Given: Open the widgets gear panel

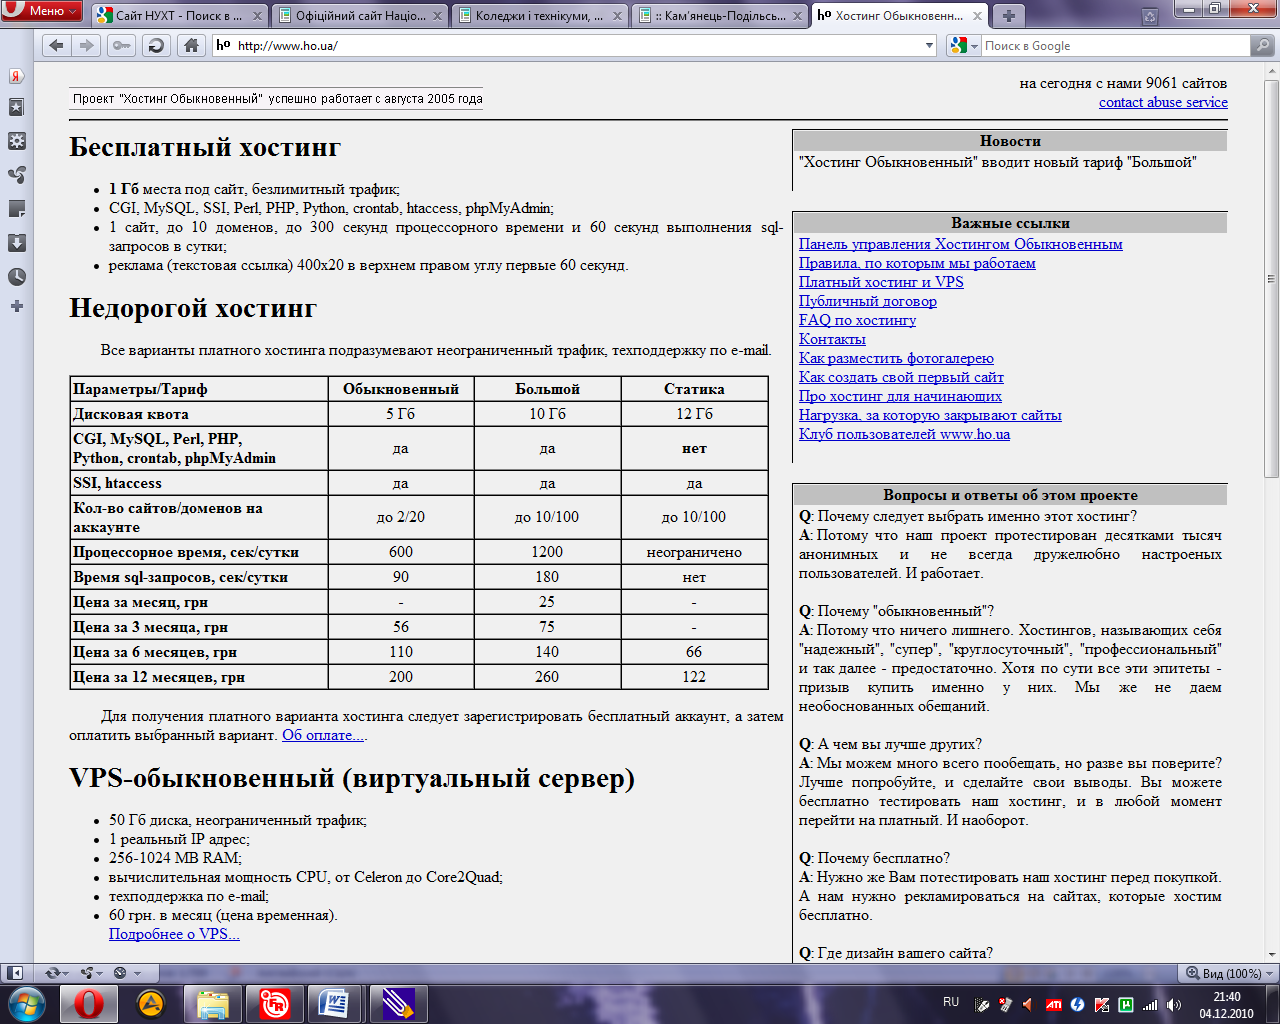Looking at the screenshot, I should pyautogui.click(x=16, y=141).
